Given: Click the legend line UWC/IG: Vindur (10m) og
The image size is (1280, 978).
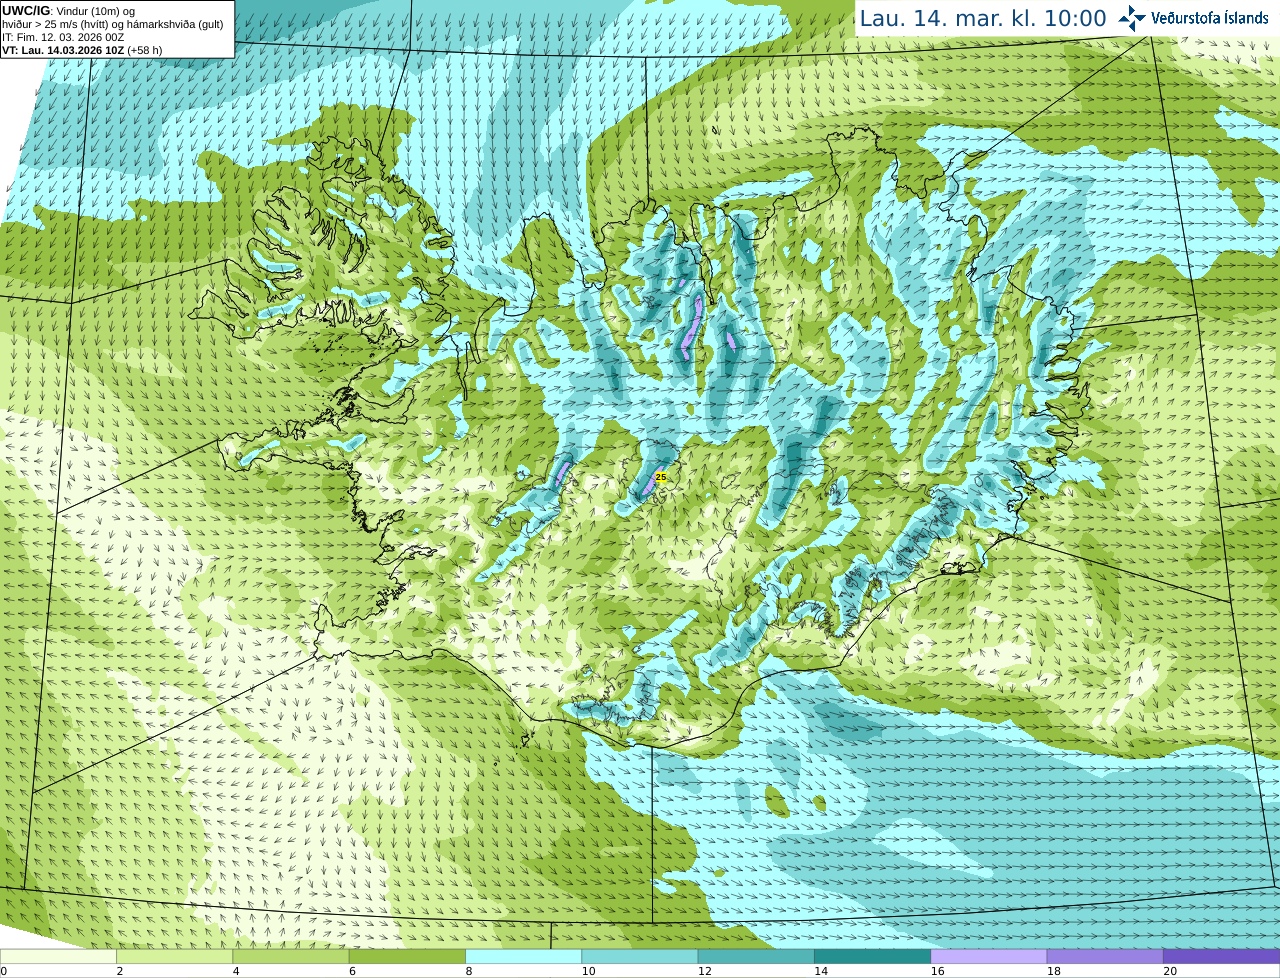Looking at the screenshot, I should [x=68, y=11].
